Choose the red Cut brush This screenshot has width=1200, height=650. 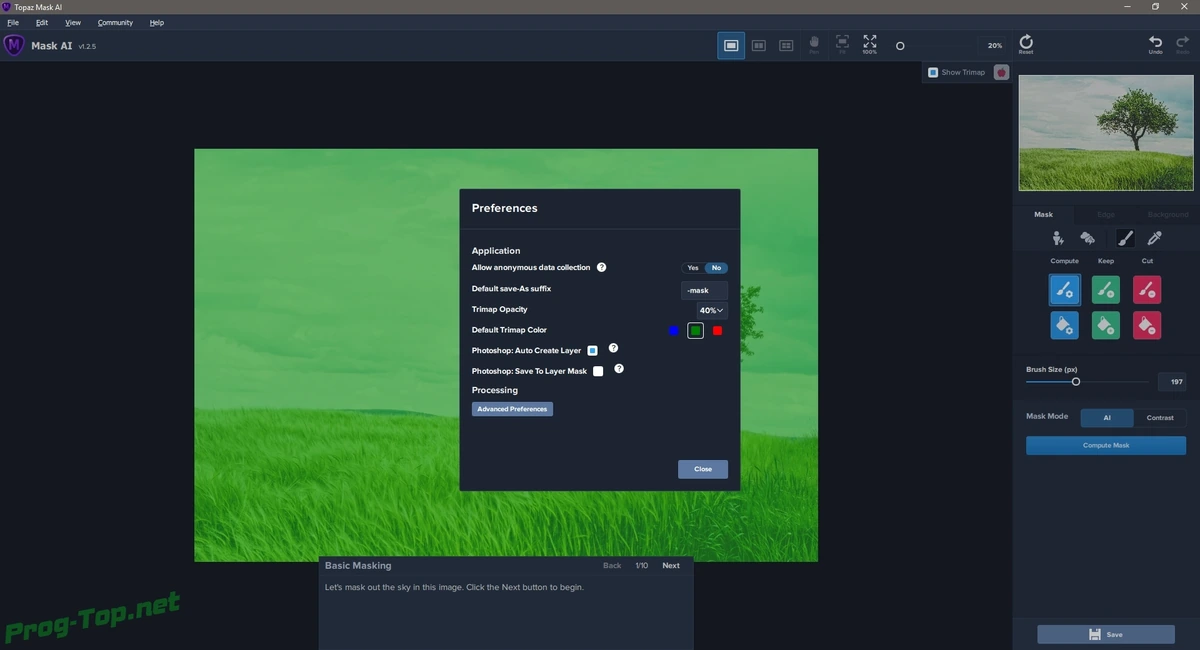(1147, 290)
